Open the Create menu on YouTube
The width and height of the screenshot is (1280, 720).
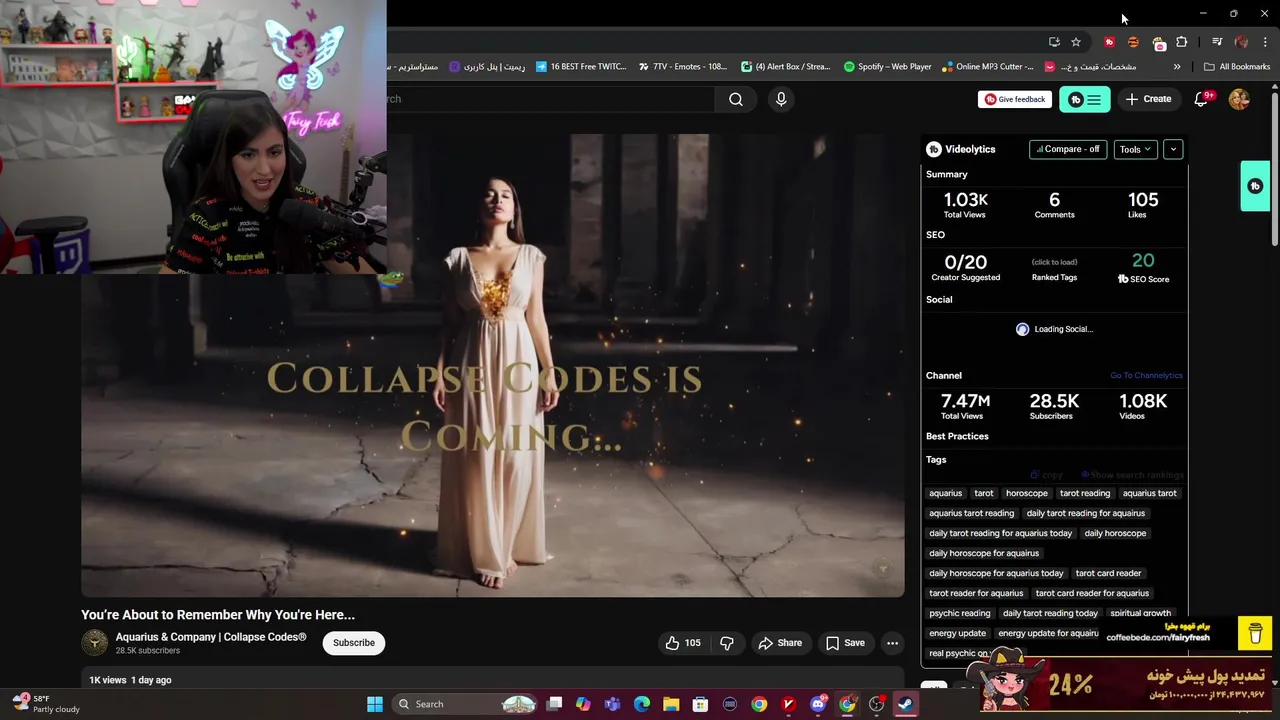pyautogui.click(x=1148, y=99)
